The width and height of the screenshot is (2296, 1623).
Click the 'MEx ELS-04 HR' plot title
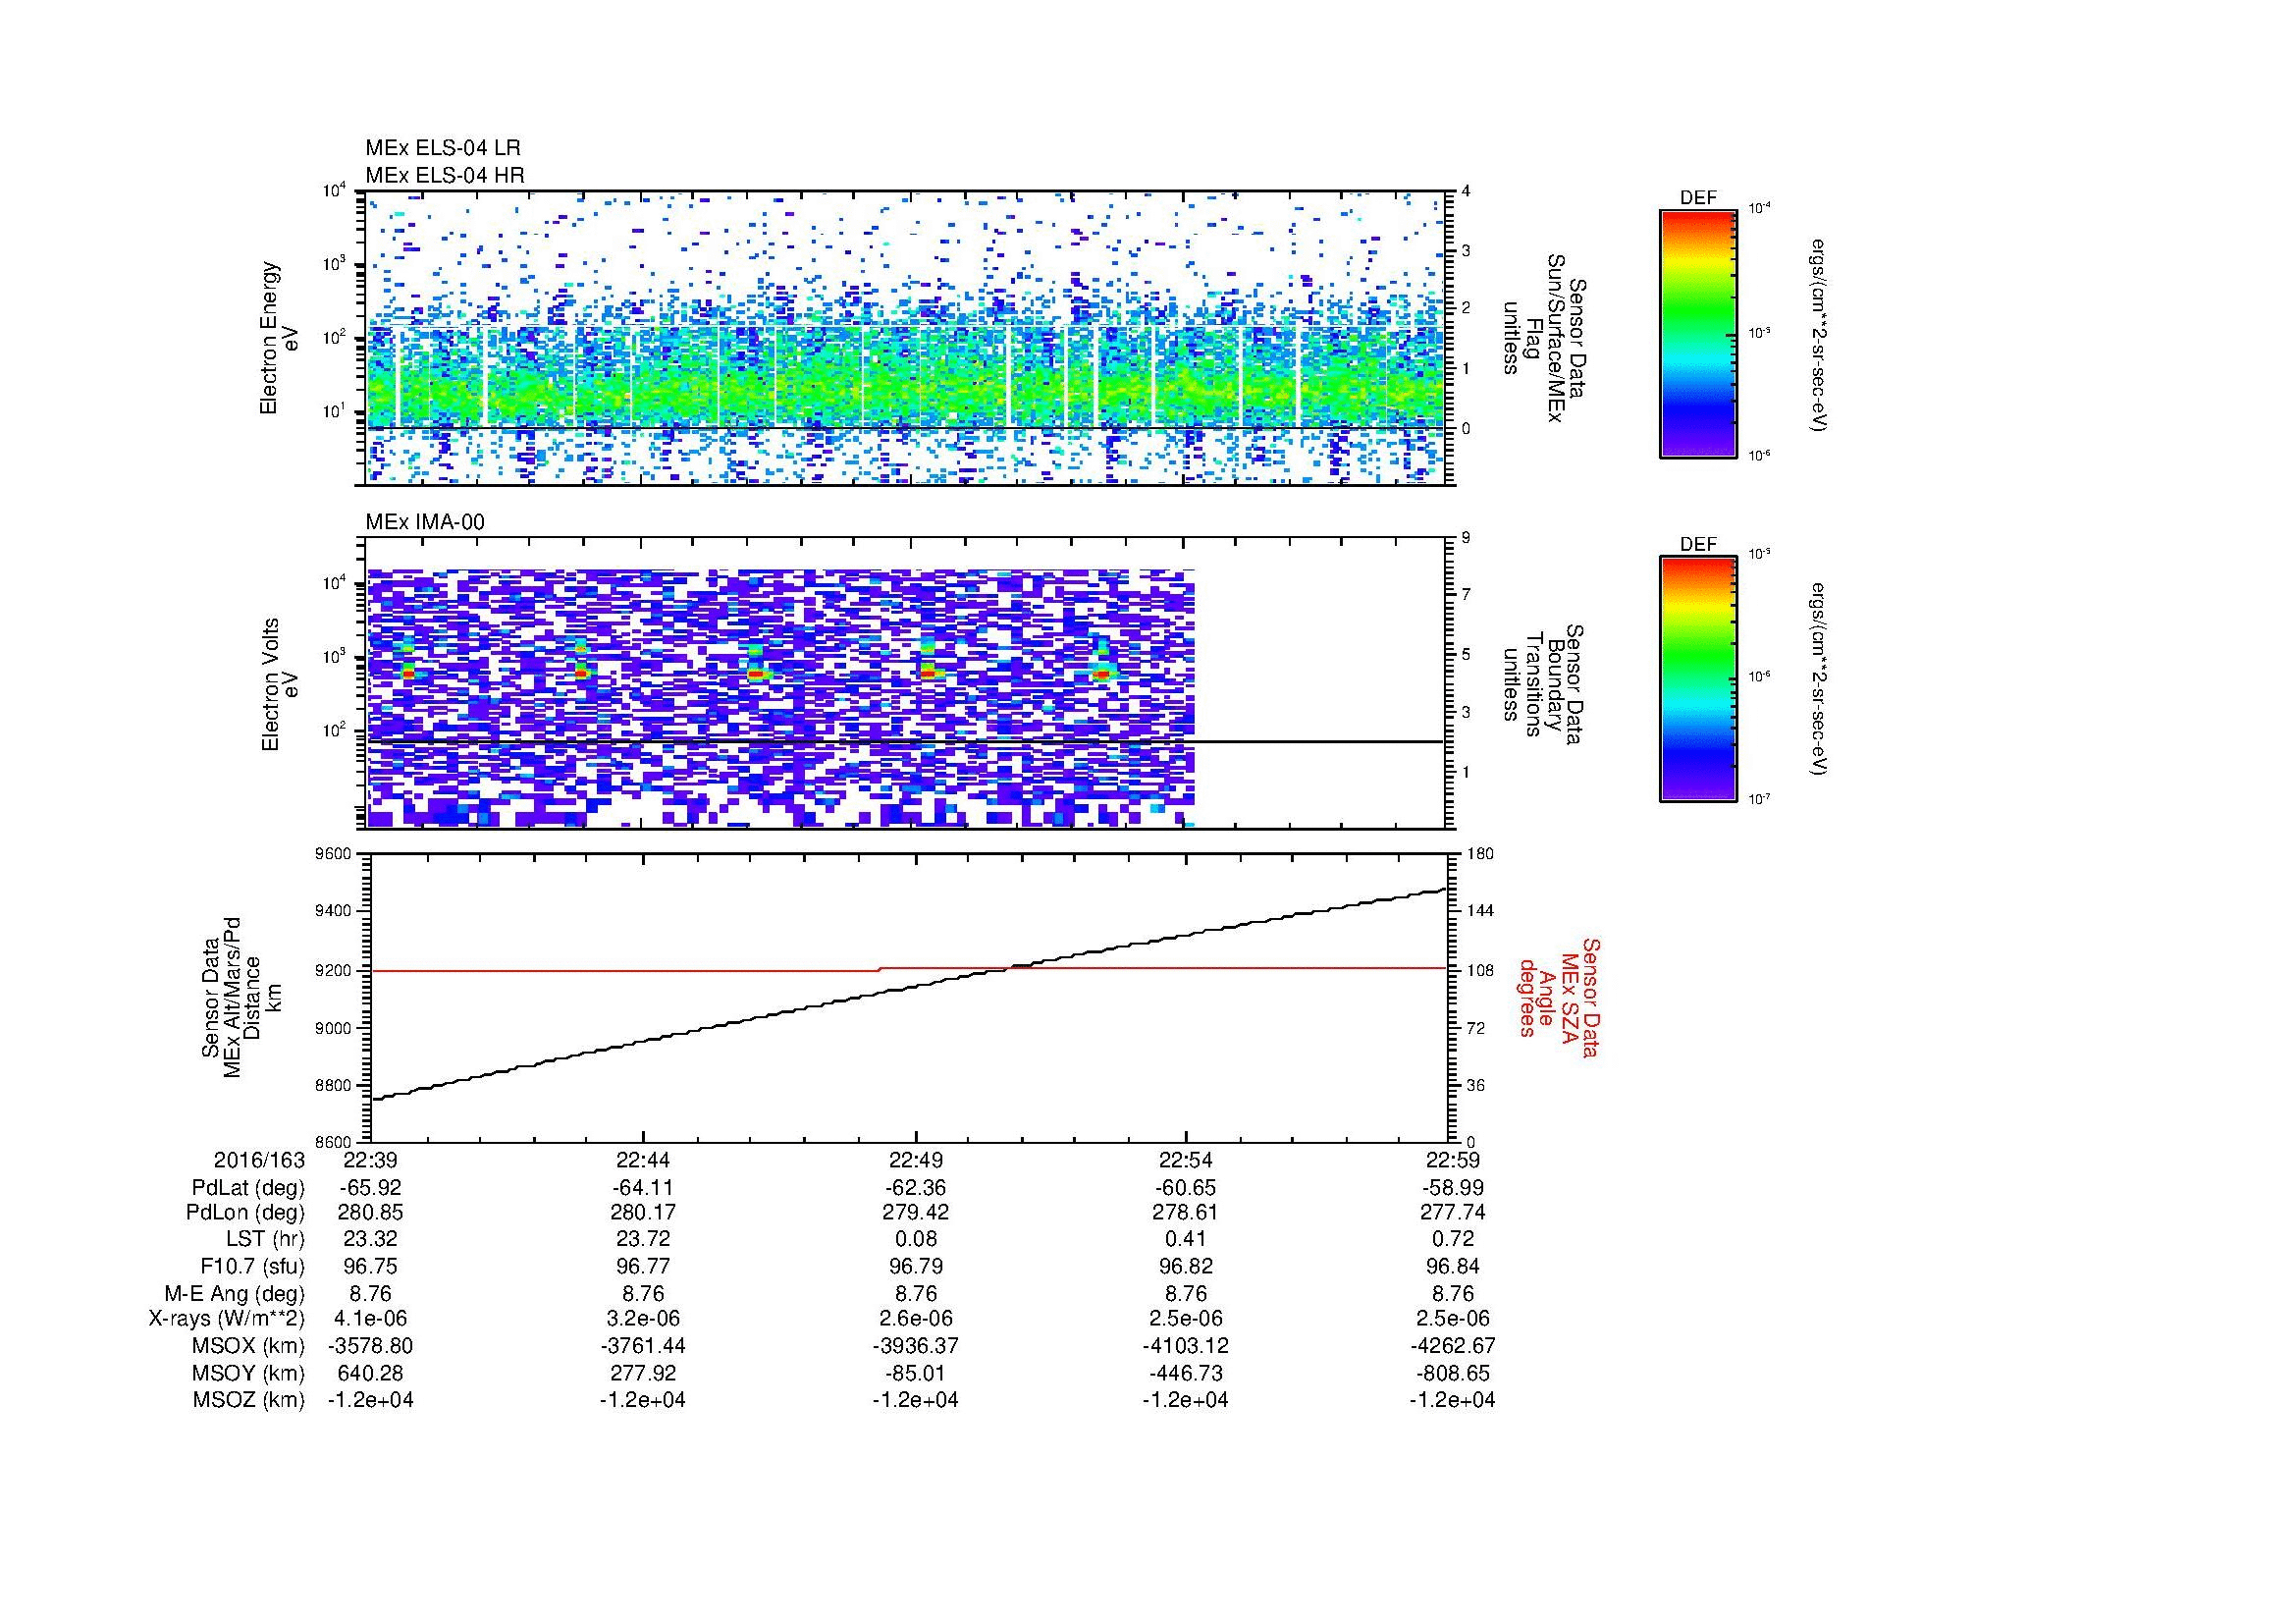tap(444, 175)
